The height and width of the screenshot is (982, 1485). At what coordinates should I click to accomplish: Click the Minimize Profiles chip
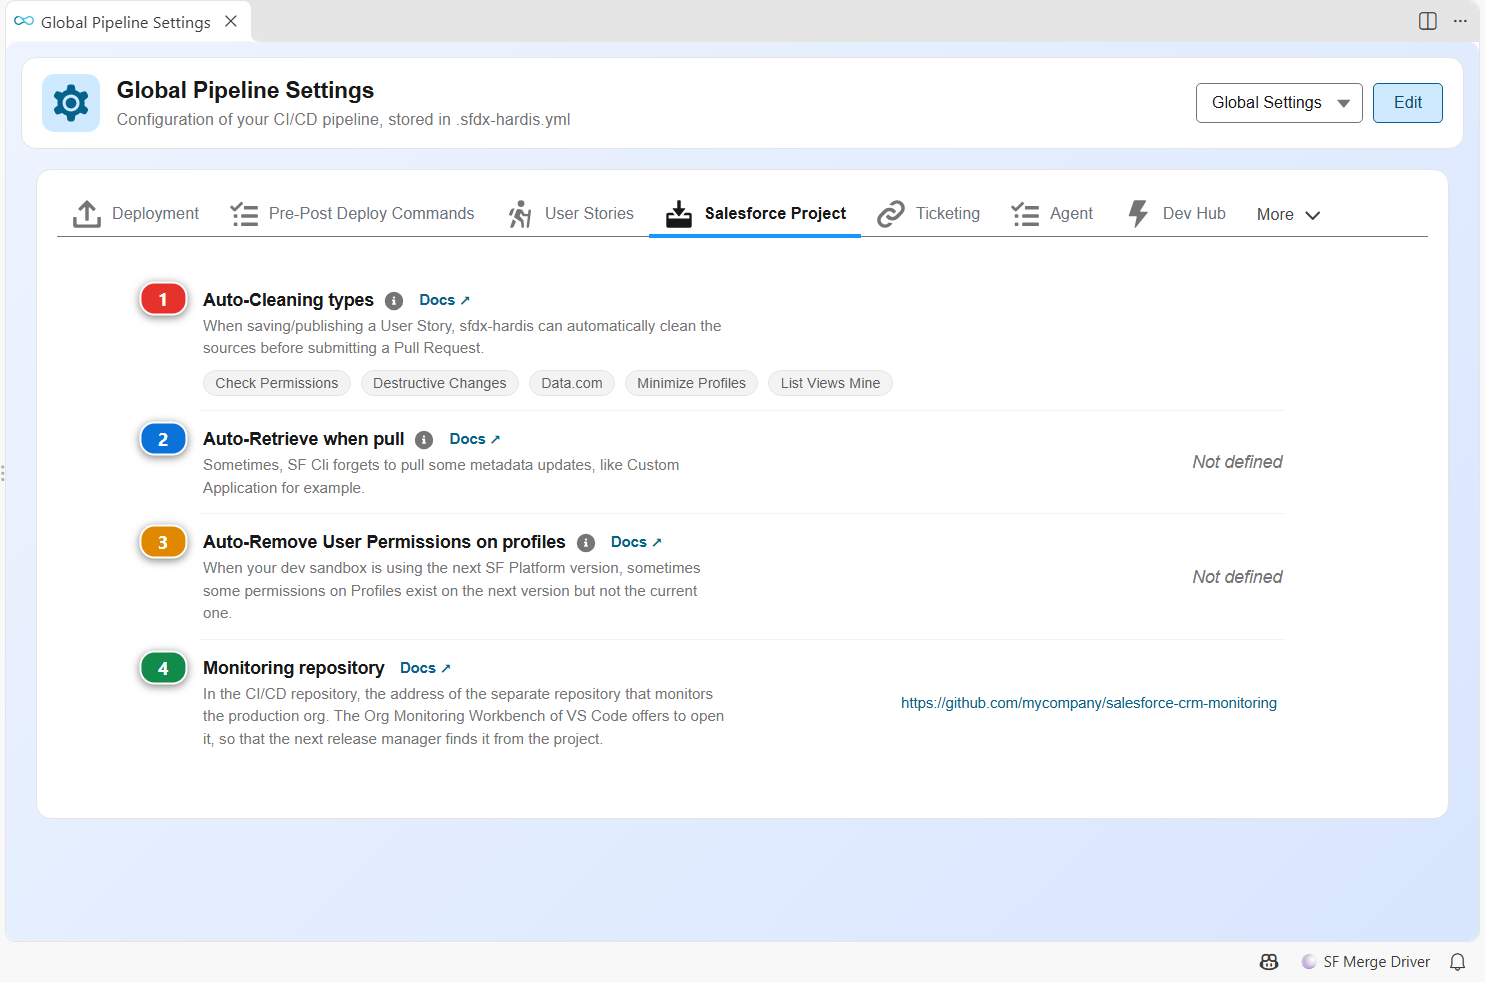(691, 383)
